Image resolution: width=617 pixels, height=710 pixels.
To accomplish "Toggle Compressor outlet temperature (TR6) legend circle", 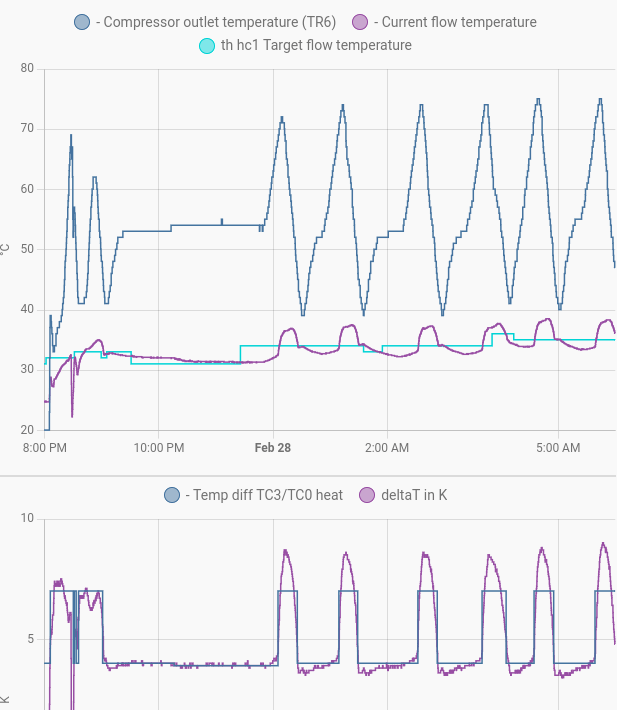I will tap(82, 22).
